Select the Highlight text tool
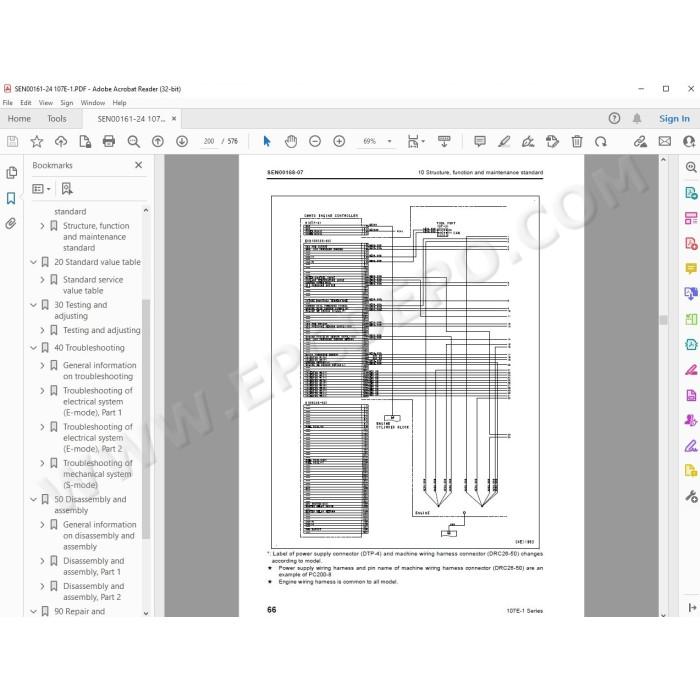This screenshot has width=700, height=700. (x=504, y=142)
